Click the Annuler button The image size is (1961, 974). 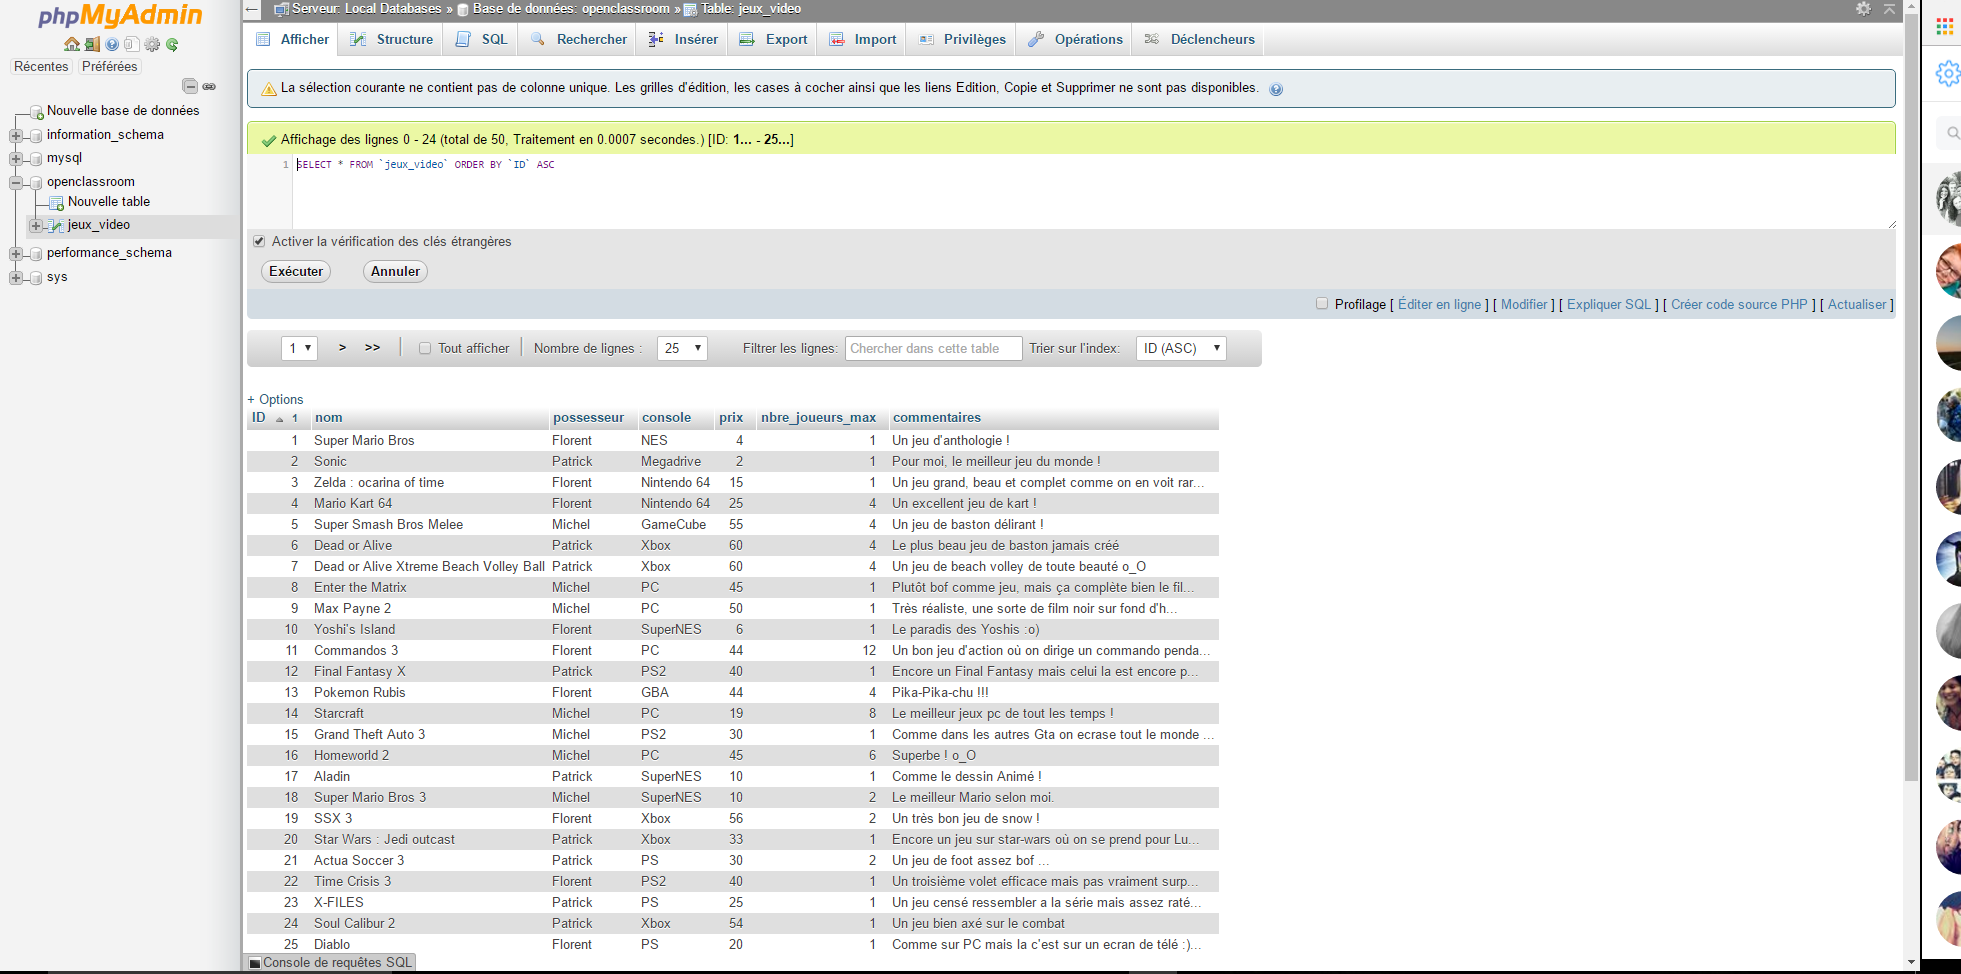[395, 271]
